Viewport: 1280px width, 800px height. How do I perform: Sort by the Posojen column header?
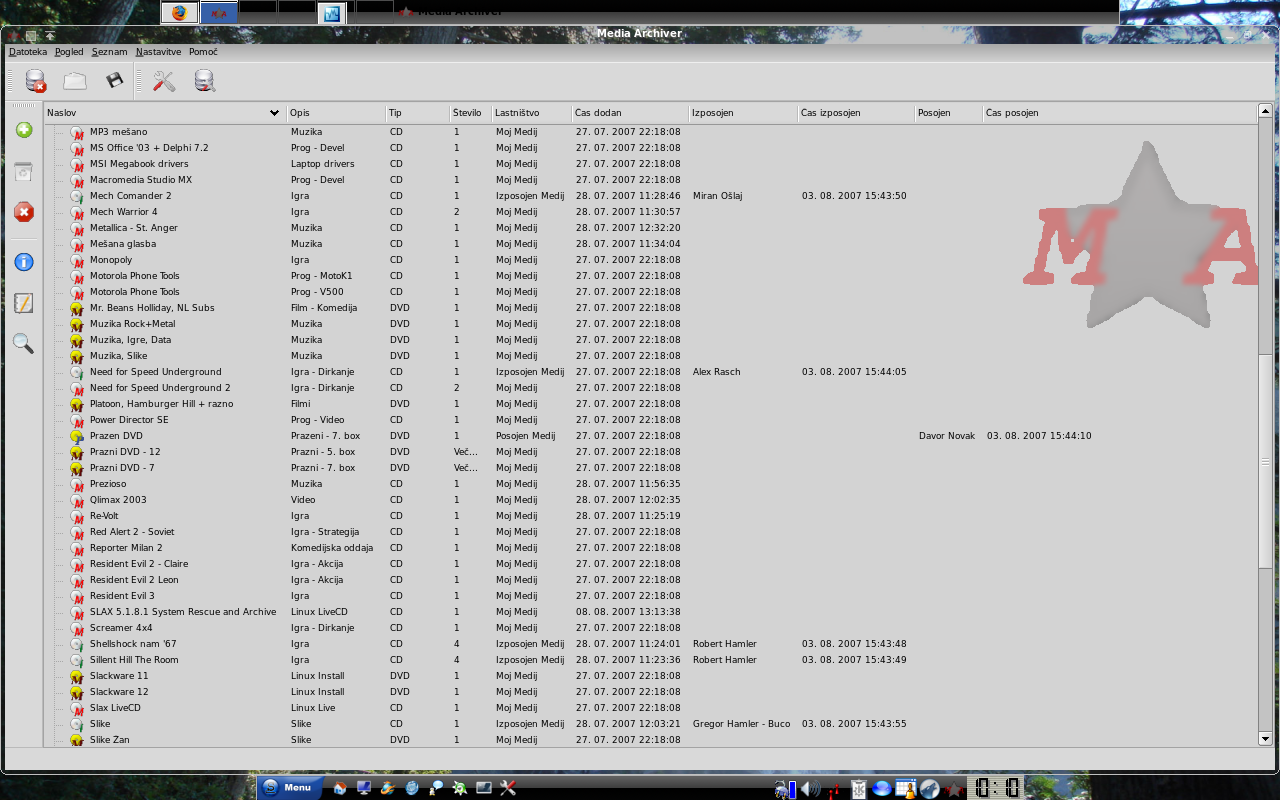tap(948, 113)
